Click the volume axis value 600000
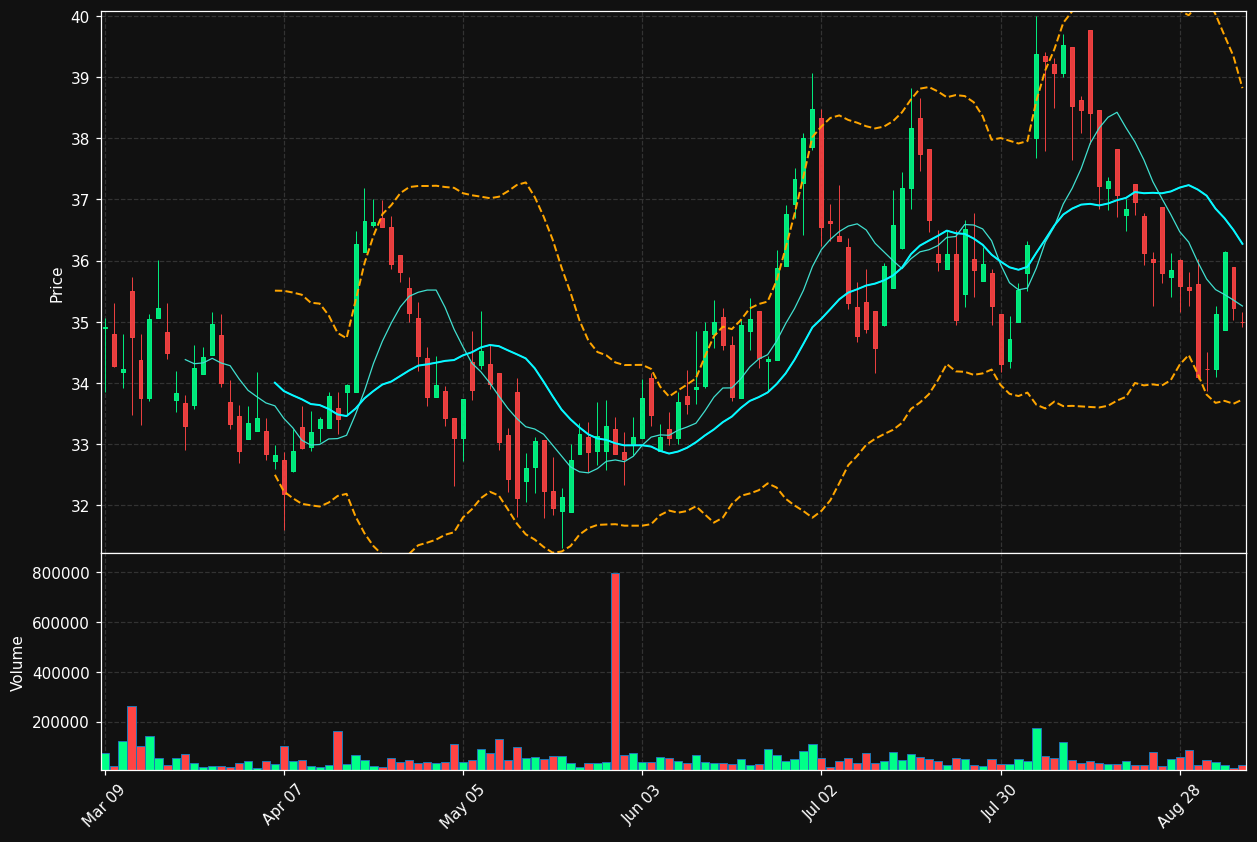The width and height of the screenshot is (1257, 842). tap(59, 623)
